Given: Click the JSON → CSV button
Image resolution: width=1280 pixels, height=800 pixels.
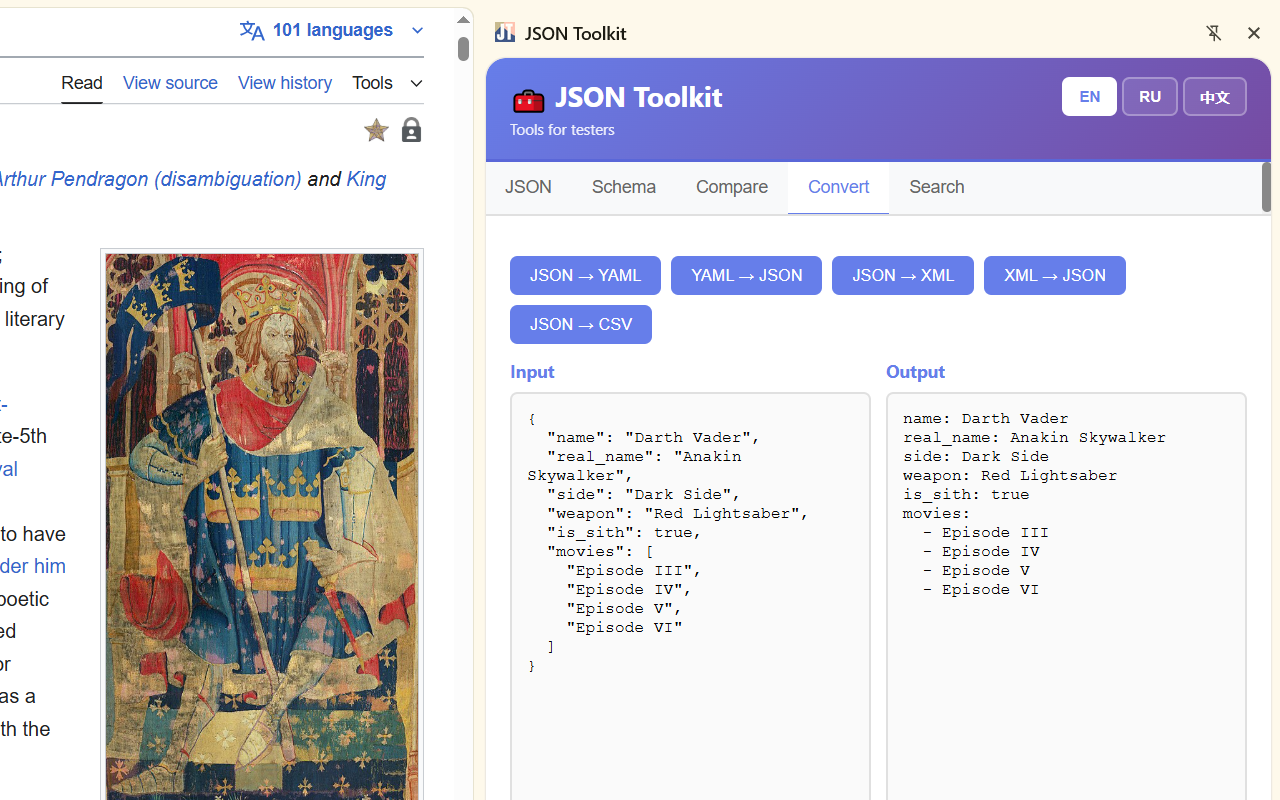Looking at the screenshot, I should pyautogui.click(x=581, y=325).
